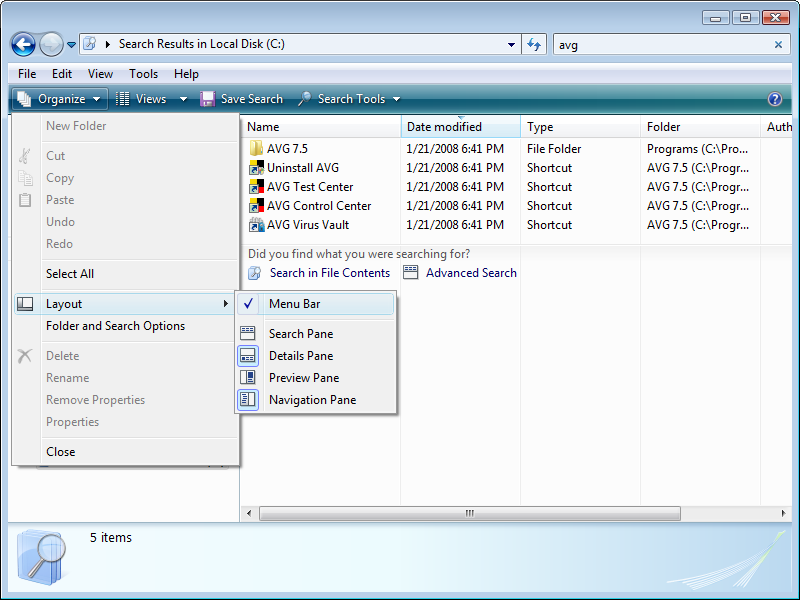Click the horizontal scrollbar thumb
This screenshot has height=600, width=800.
(470, 513)
